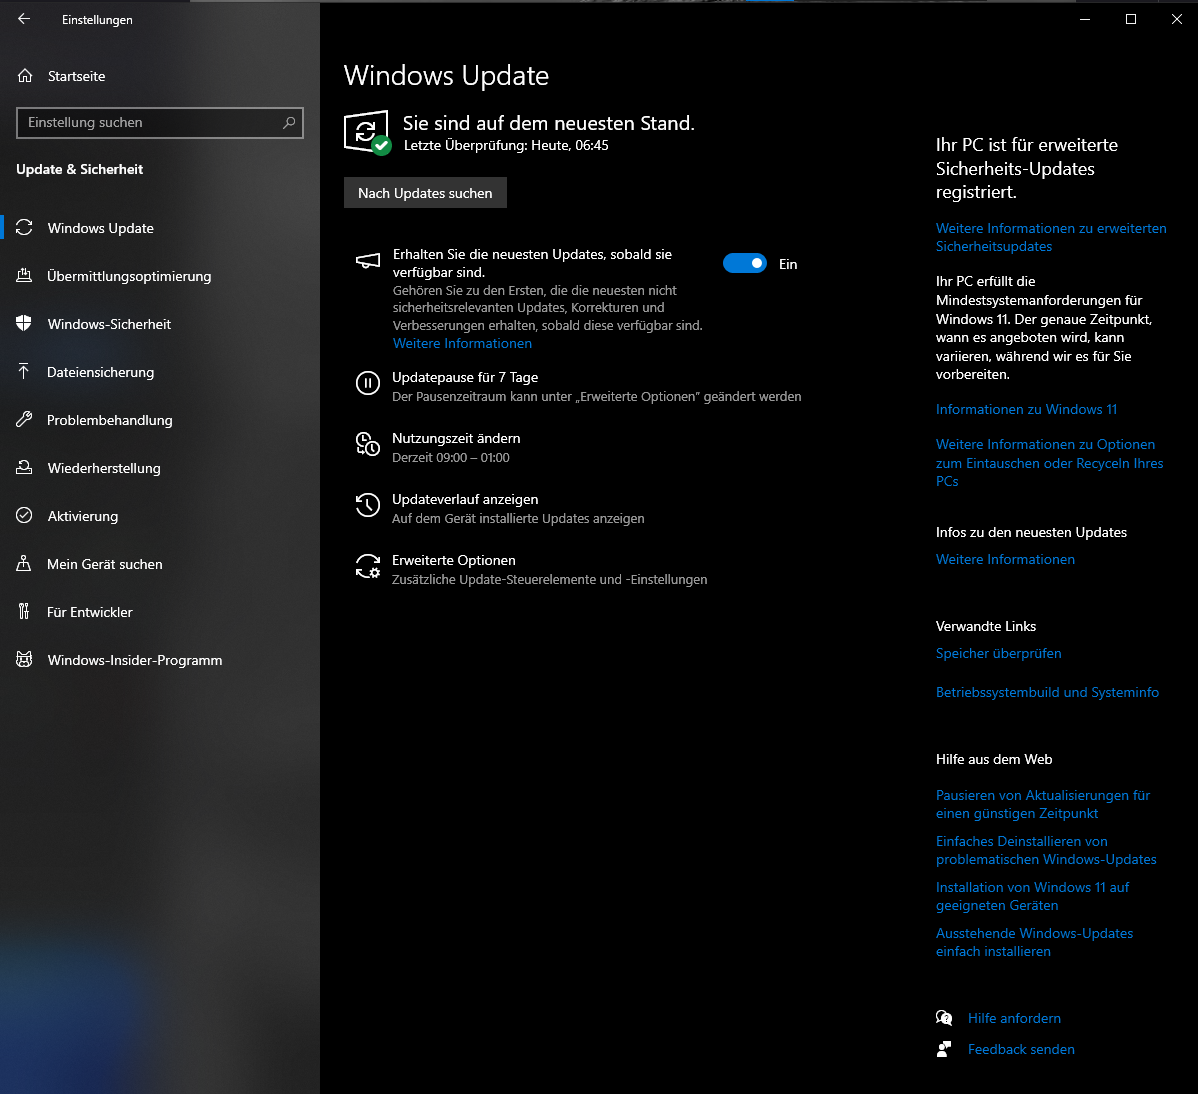Open Windows-Sicherheit in the sidebar
The image size is (1198, 1094).
coord(160,324)
